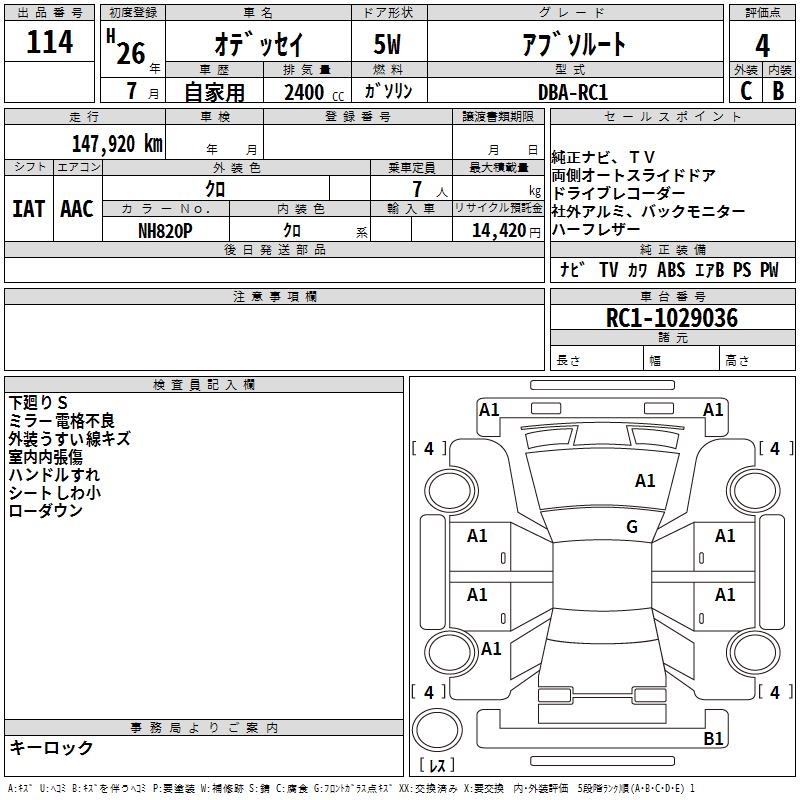The height and width of the screenshot is (800, 800).
Task: Select color number NH820P
Action: tap(165, 231)
